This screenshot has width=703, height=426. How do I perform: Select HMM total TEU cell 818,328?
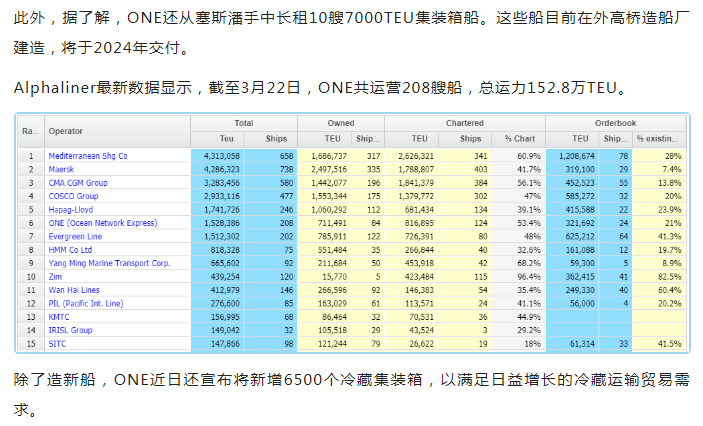(218, 250)
